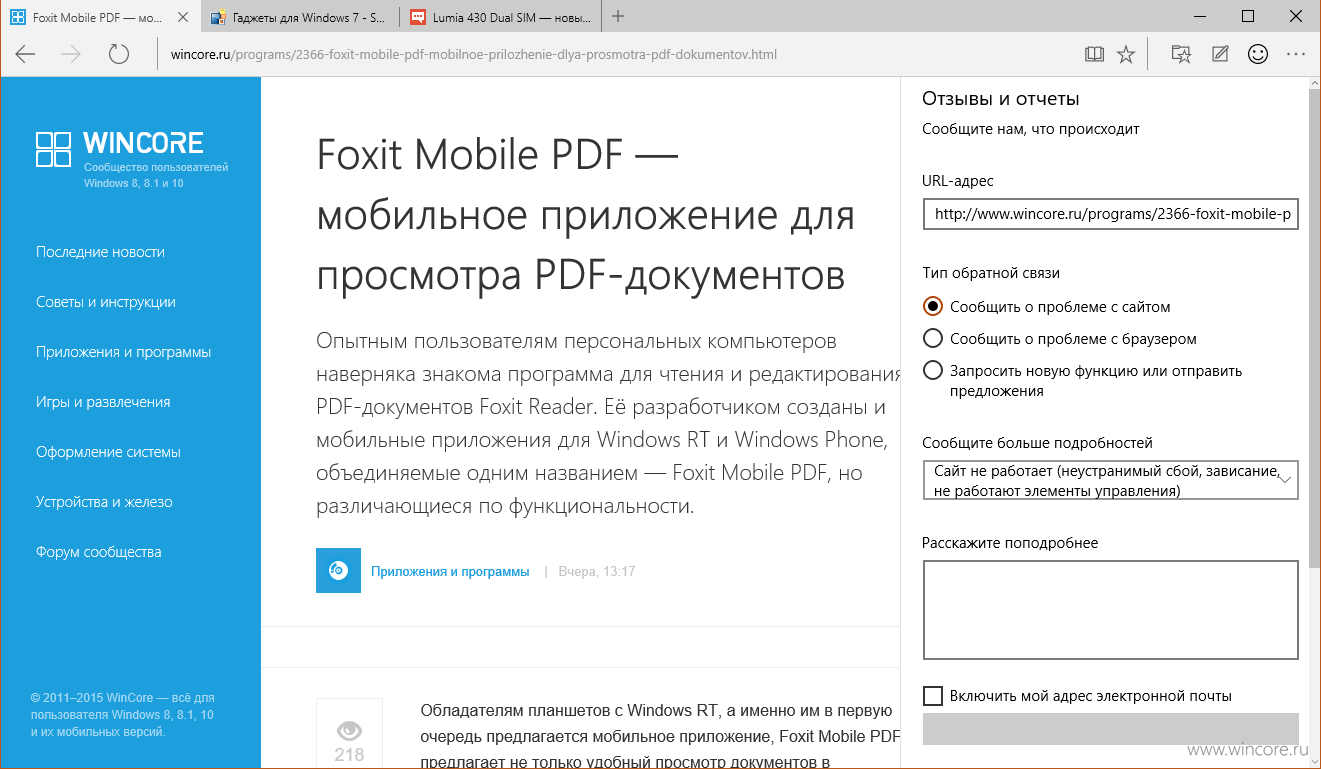
Task: Click feedback panel vertical scrollbar
Action: tap(1313, 330)
